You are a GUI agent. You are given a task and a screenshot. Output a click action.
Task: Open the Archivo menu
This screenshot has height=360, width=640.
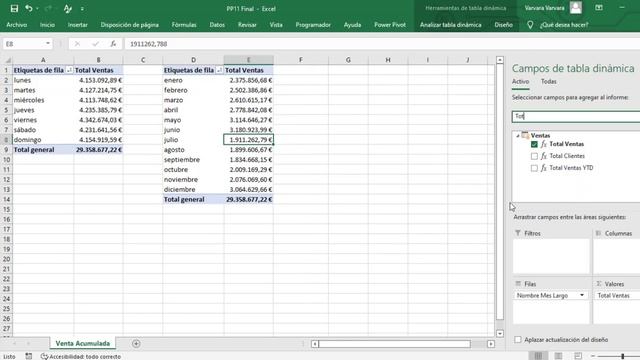point(17,25)
